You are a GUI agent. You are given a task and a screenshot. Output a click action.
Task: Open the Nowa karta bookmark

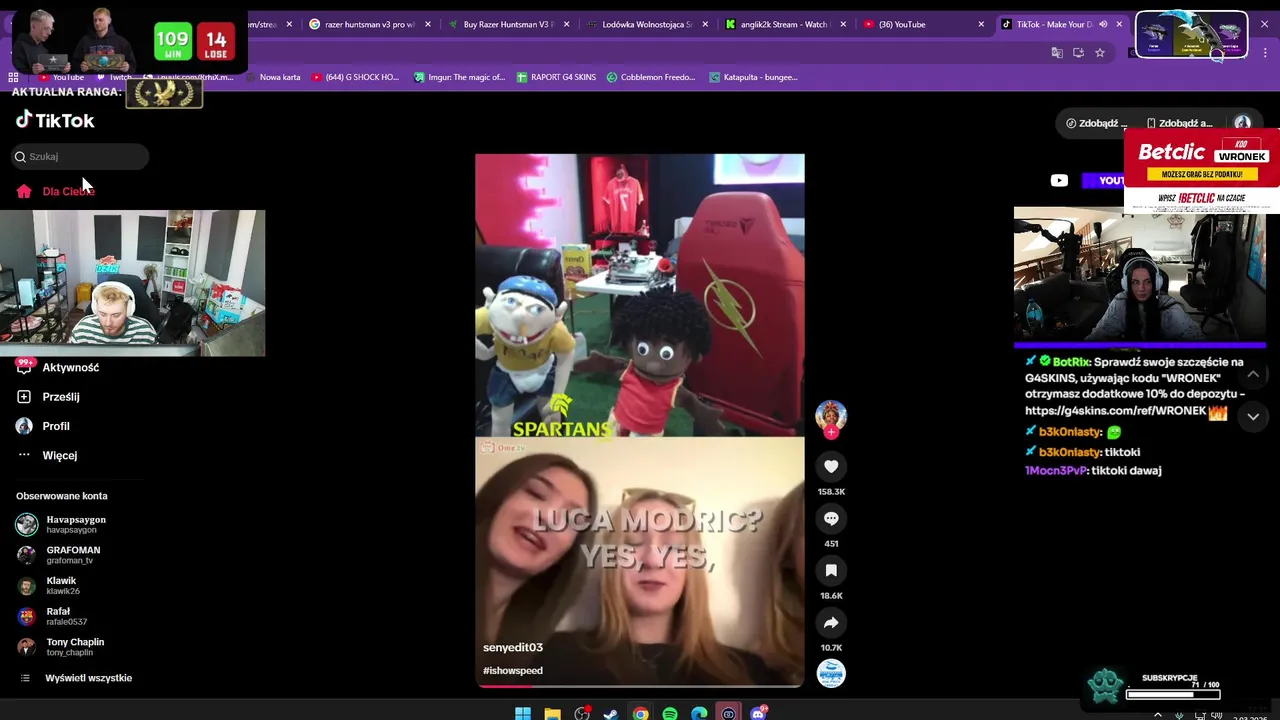[x=272, y=77]
